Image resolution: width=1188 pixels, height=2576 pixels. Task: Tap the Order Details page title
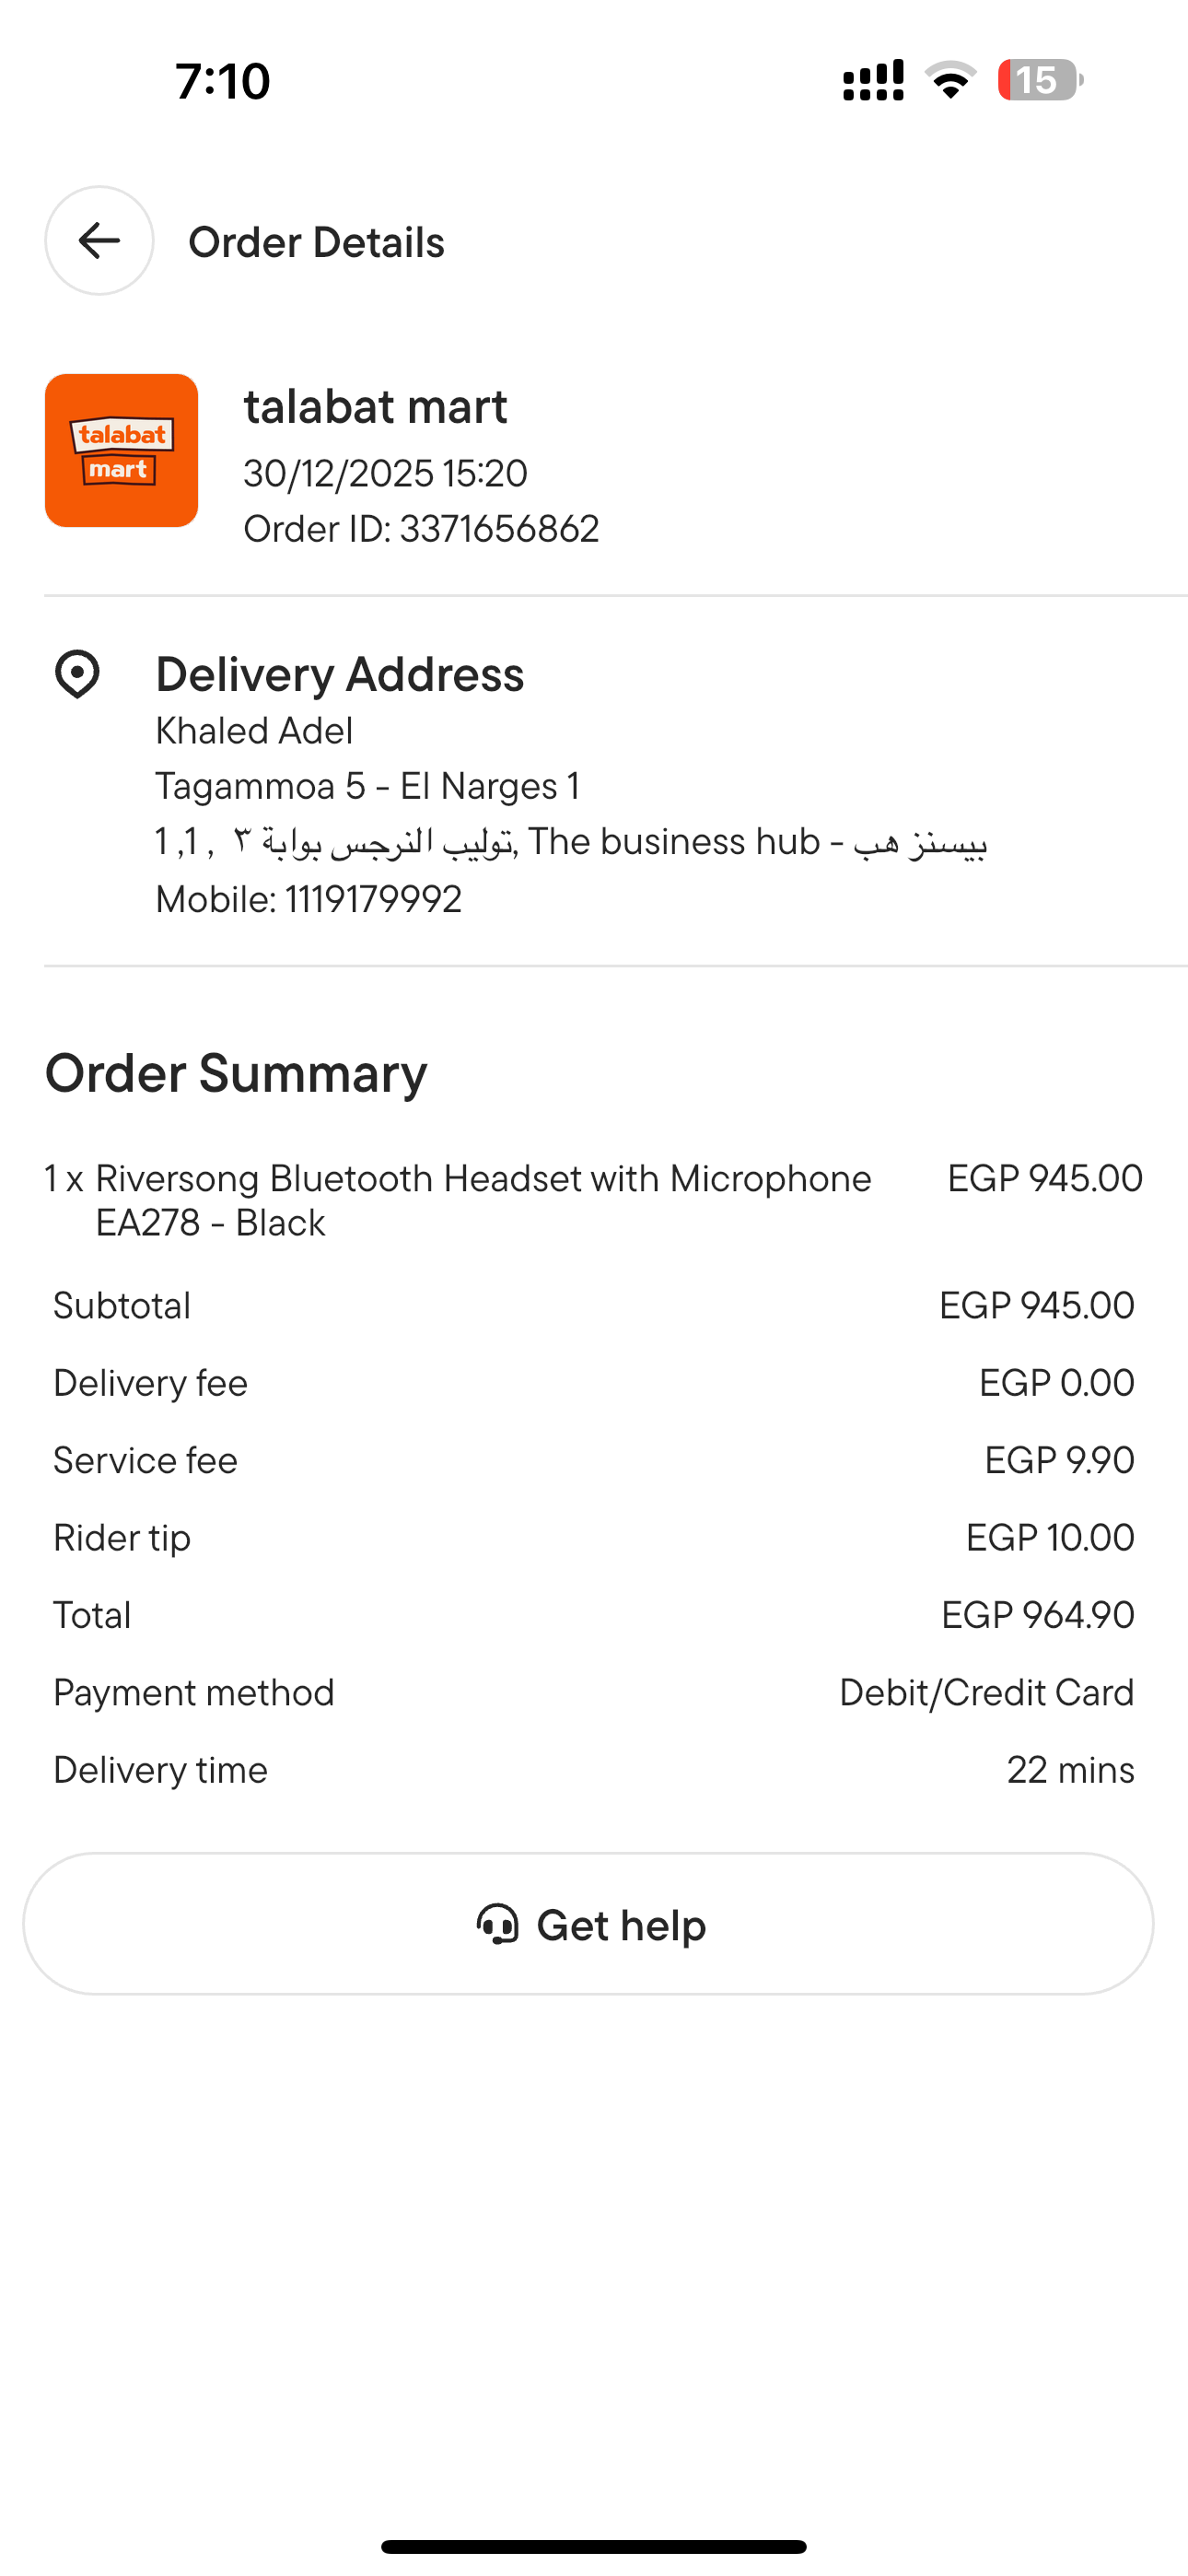pos(316,242)
